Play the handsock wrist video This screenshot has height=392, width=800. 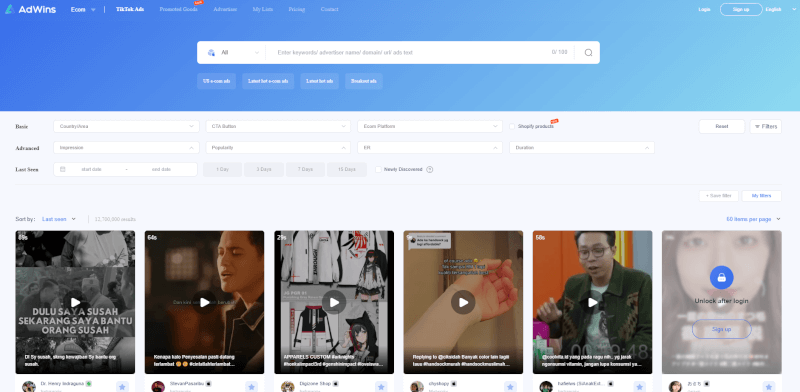tap(463, 302)
